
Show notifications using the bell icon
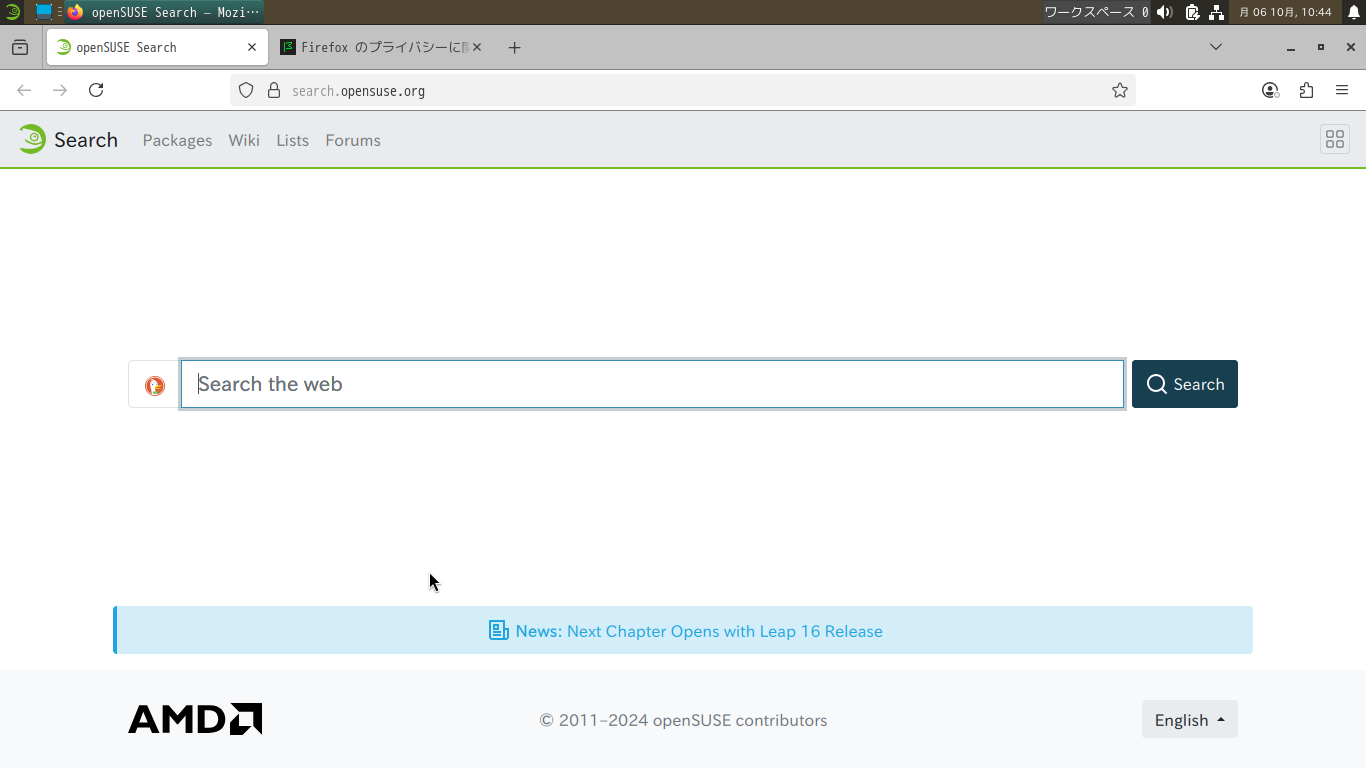[1354, 12]
